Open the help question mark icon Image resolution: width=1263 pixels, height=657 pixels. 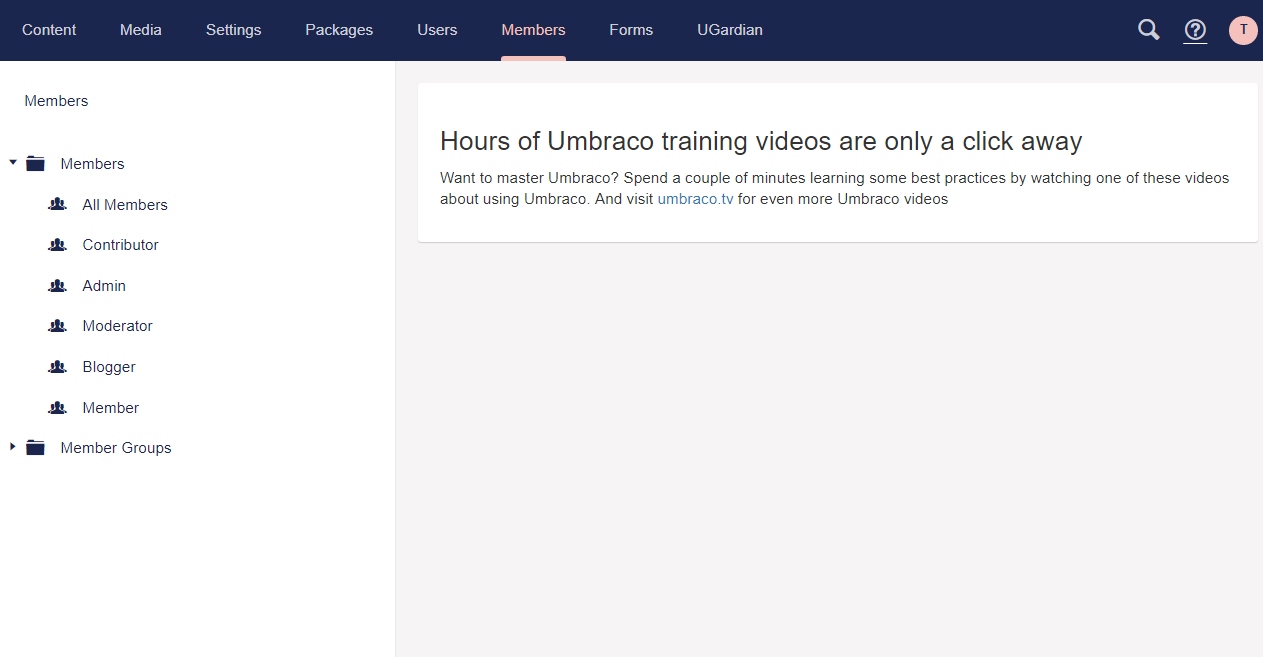pos(1195,30)
